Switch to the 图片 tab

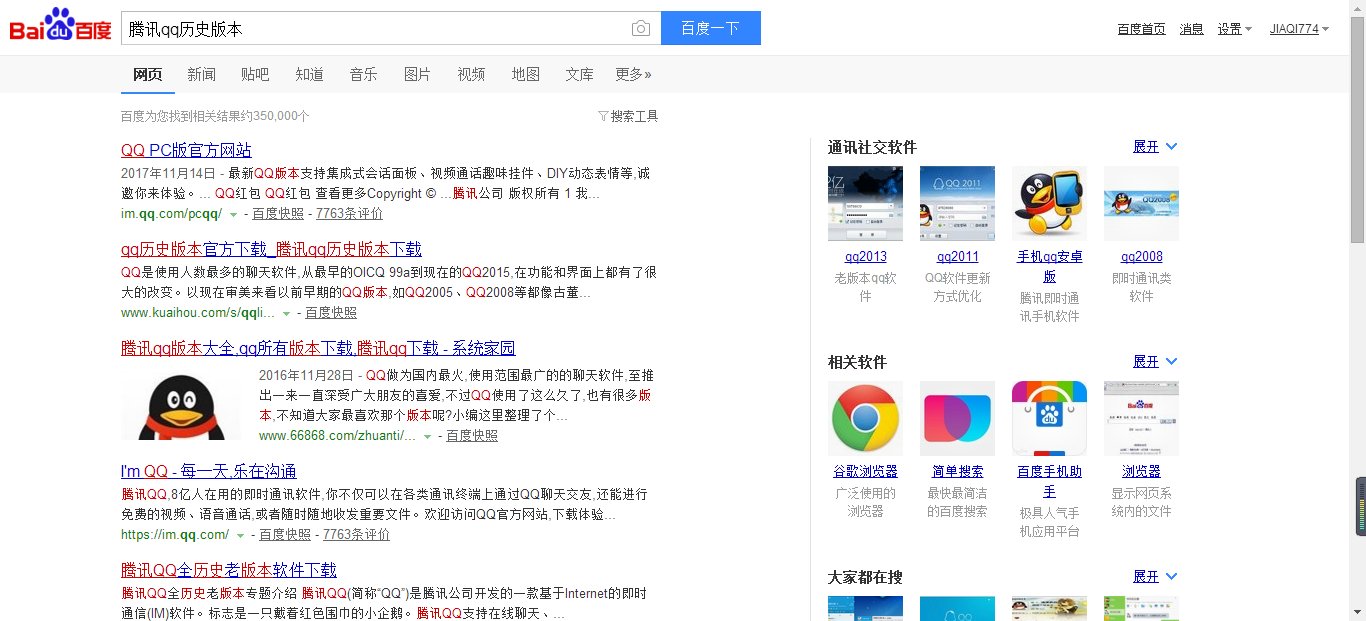click(x=417, y=73)
